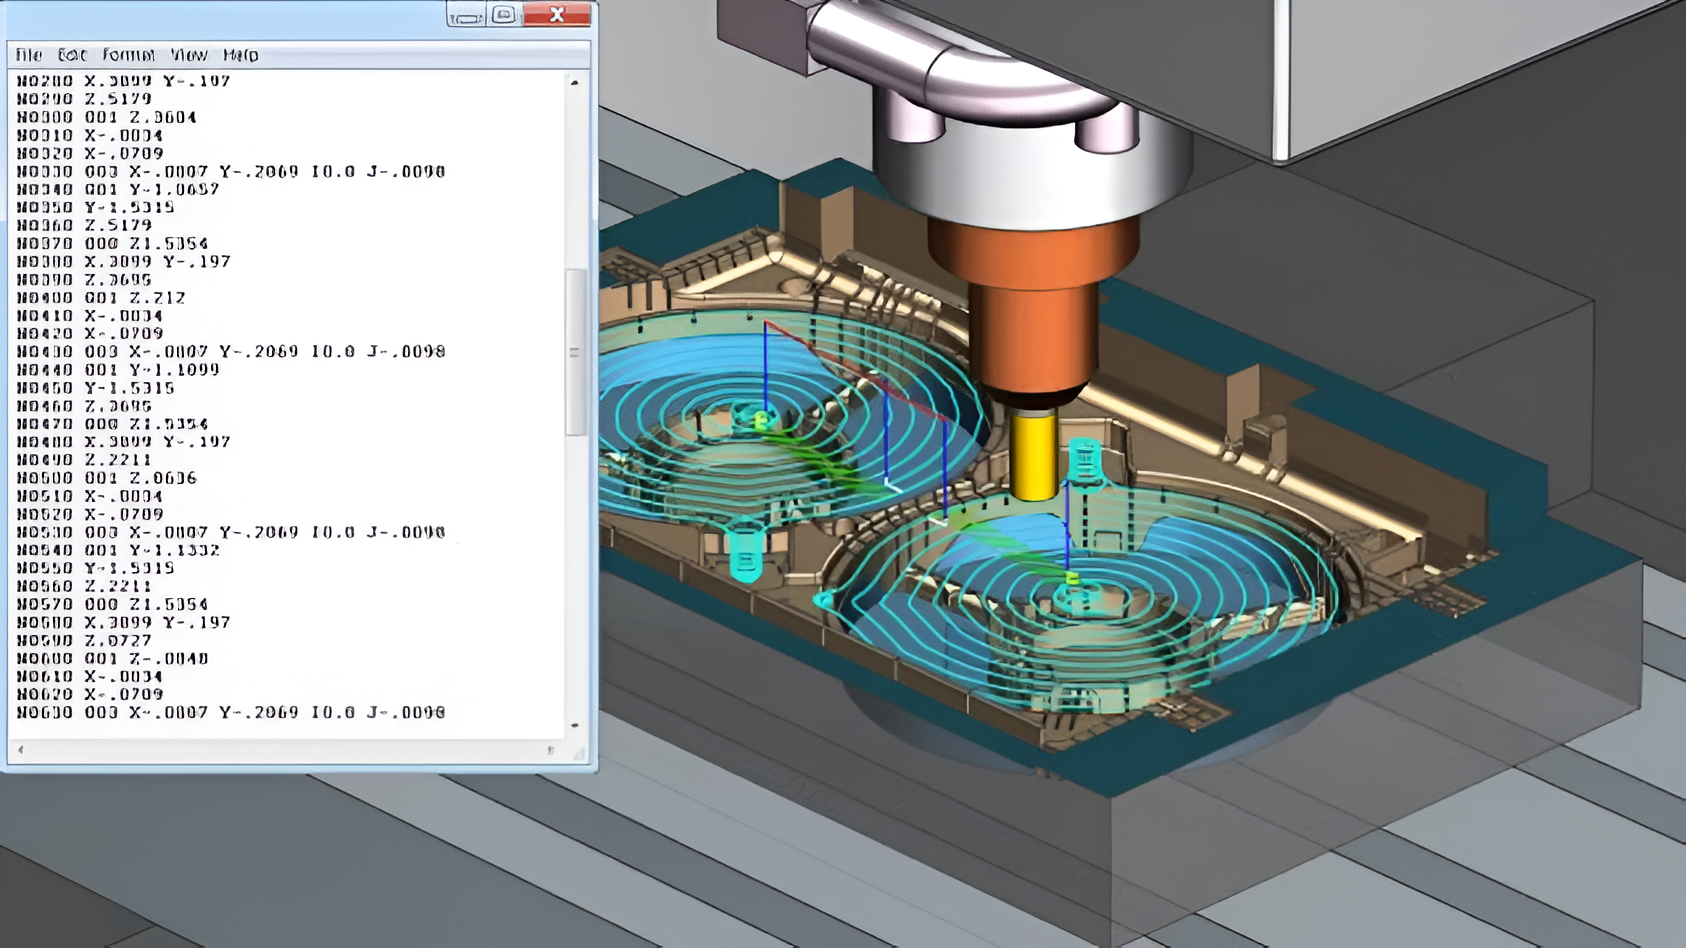This screenshot has width=1686, height=948.
Task: Open the Help menu
Action: coord(241,55)
